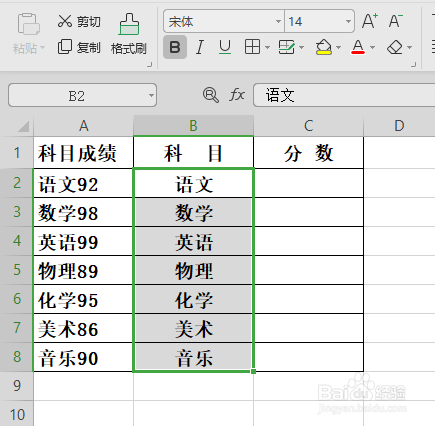The image size is (435, 426).
Task: Click the Cut (剪切) scissors button
Action: point(79,21)
